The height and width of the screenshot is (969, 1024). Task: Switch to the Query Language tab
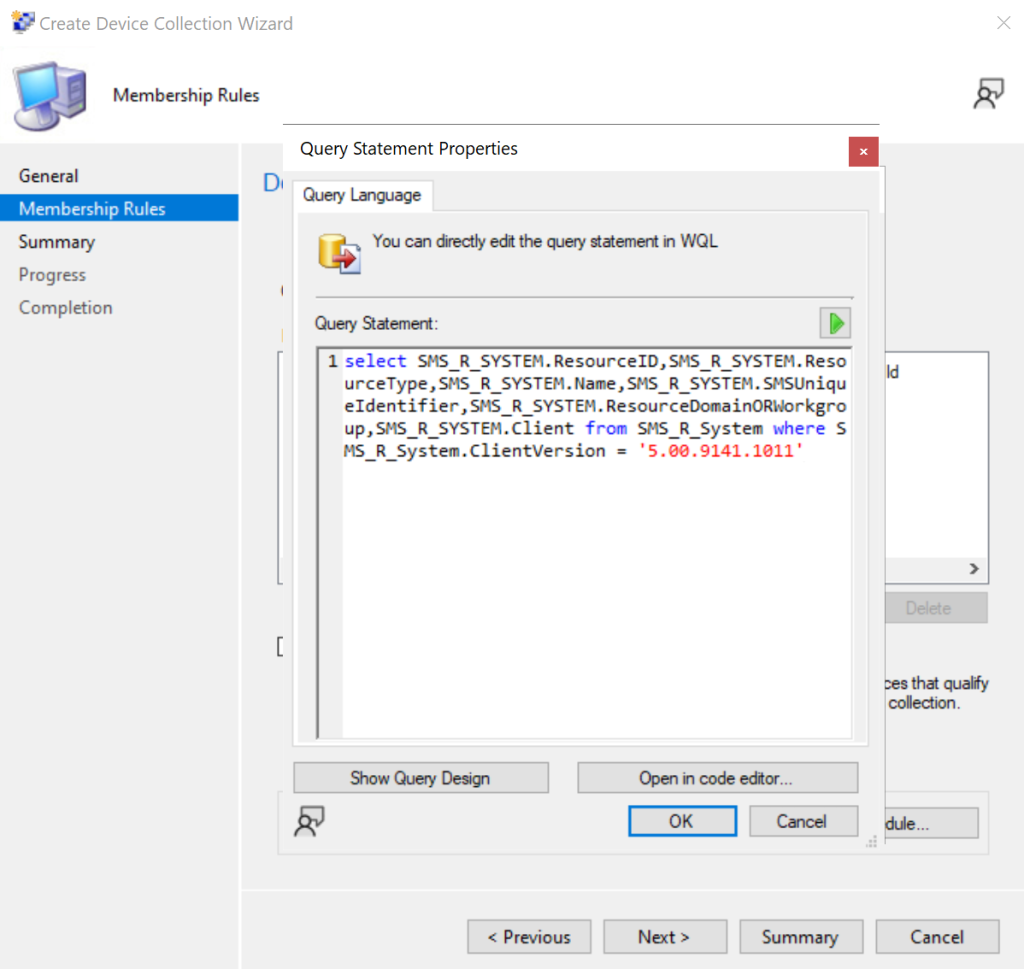point(362,195)
